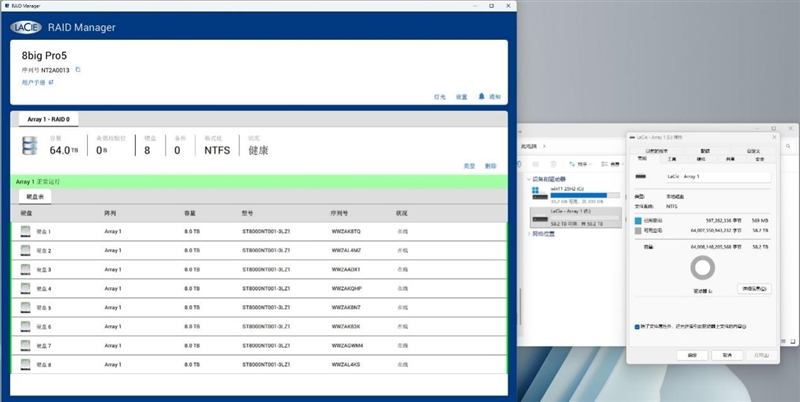Select the LaCie - Array 1 drive entry in Explorer

(576, 217)
